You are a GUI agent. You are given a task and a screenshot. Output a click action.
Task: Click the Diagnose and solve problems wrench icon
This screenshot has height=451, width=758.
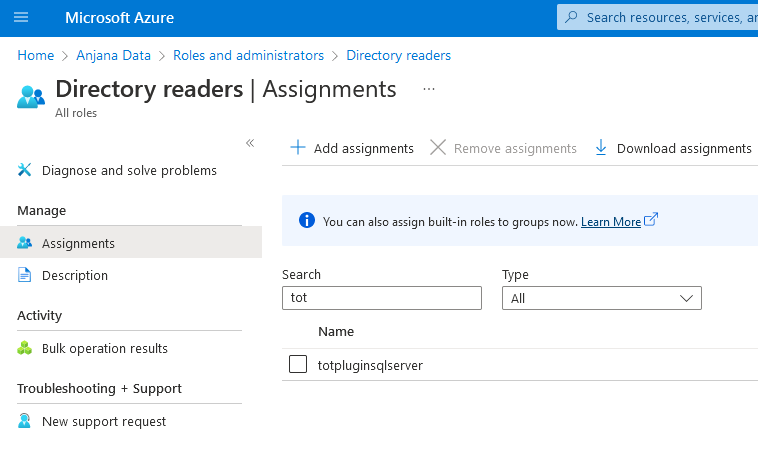pos(25,171)
